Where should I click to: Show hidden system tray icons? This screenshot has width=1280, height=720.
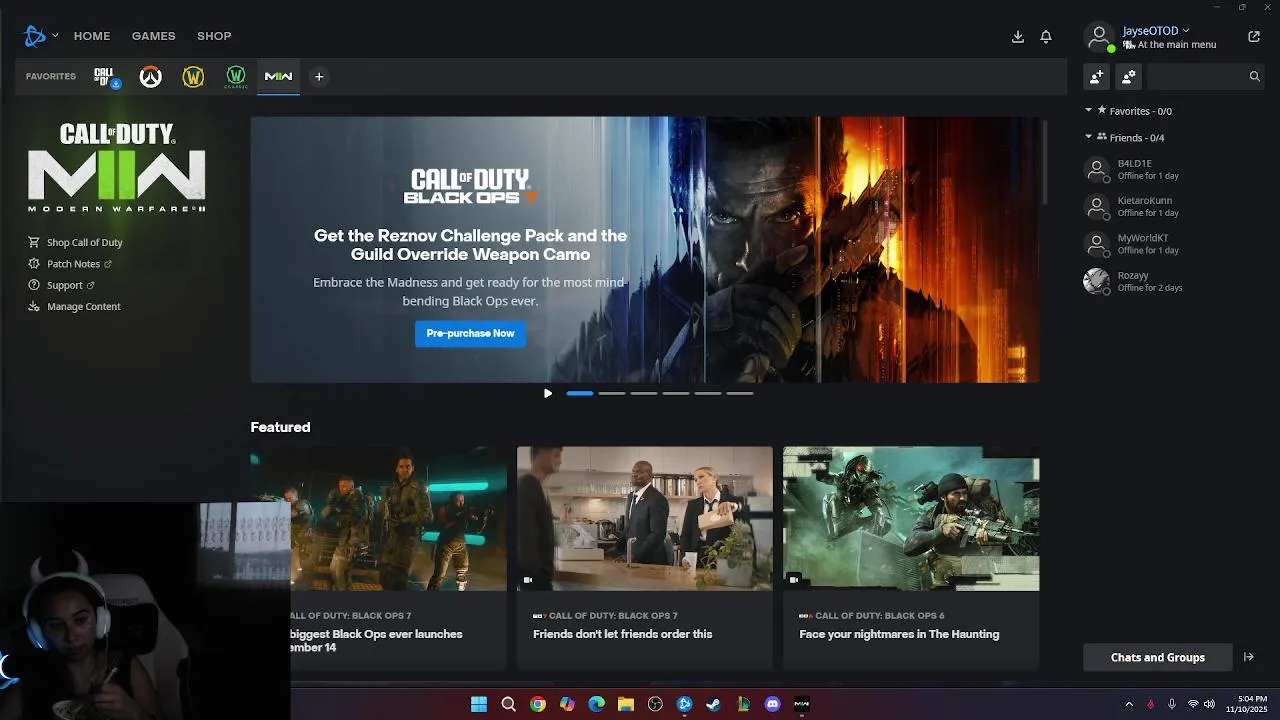1129,704
